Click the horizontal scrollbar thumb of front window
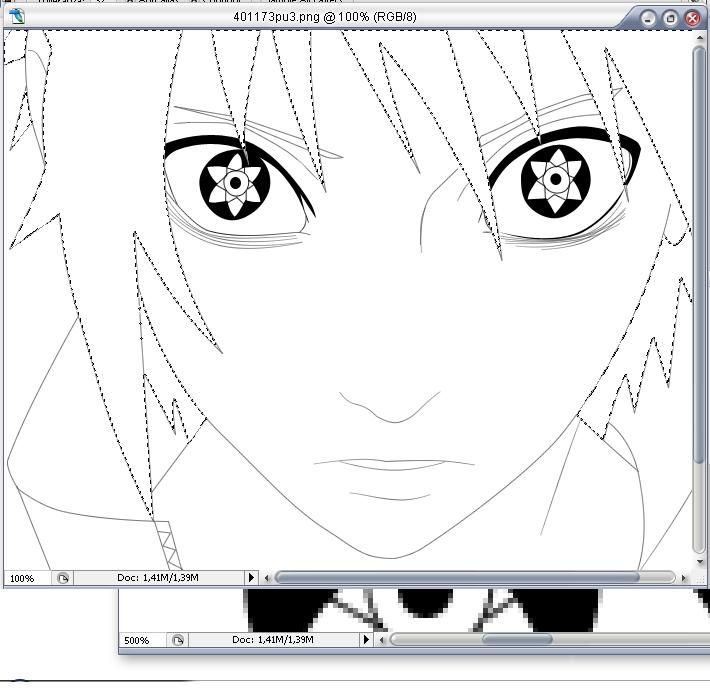The image size is (710, 688). coord(456,578)
